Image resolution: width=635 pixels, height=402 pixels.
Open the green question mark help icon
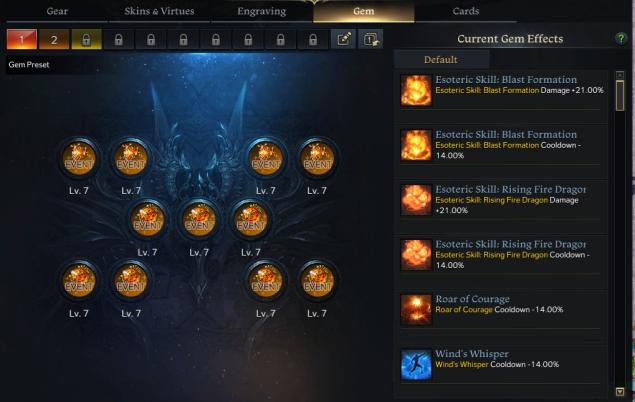tap(620, 38)
